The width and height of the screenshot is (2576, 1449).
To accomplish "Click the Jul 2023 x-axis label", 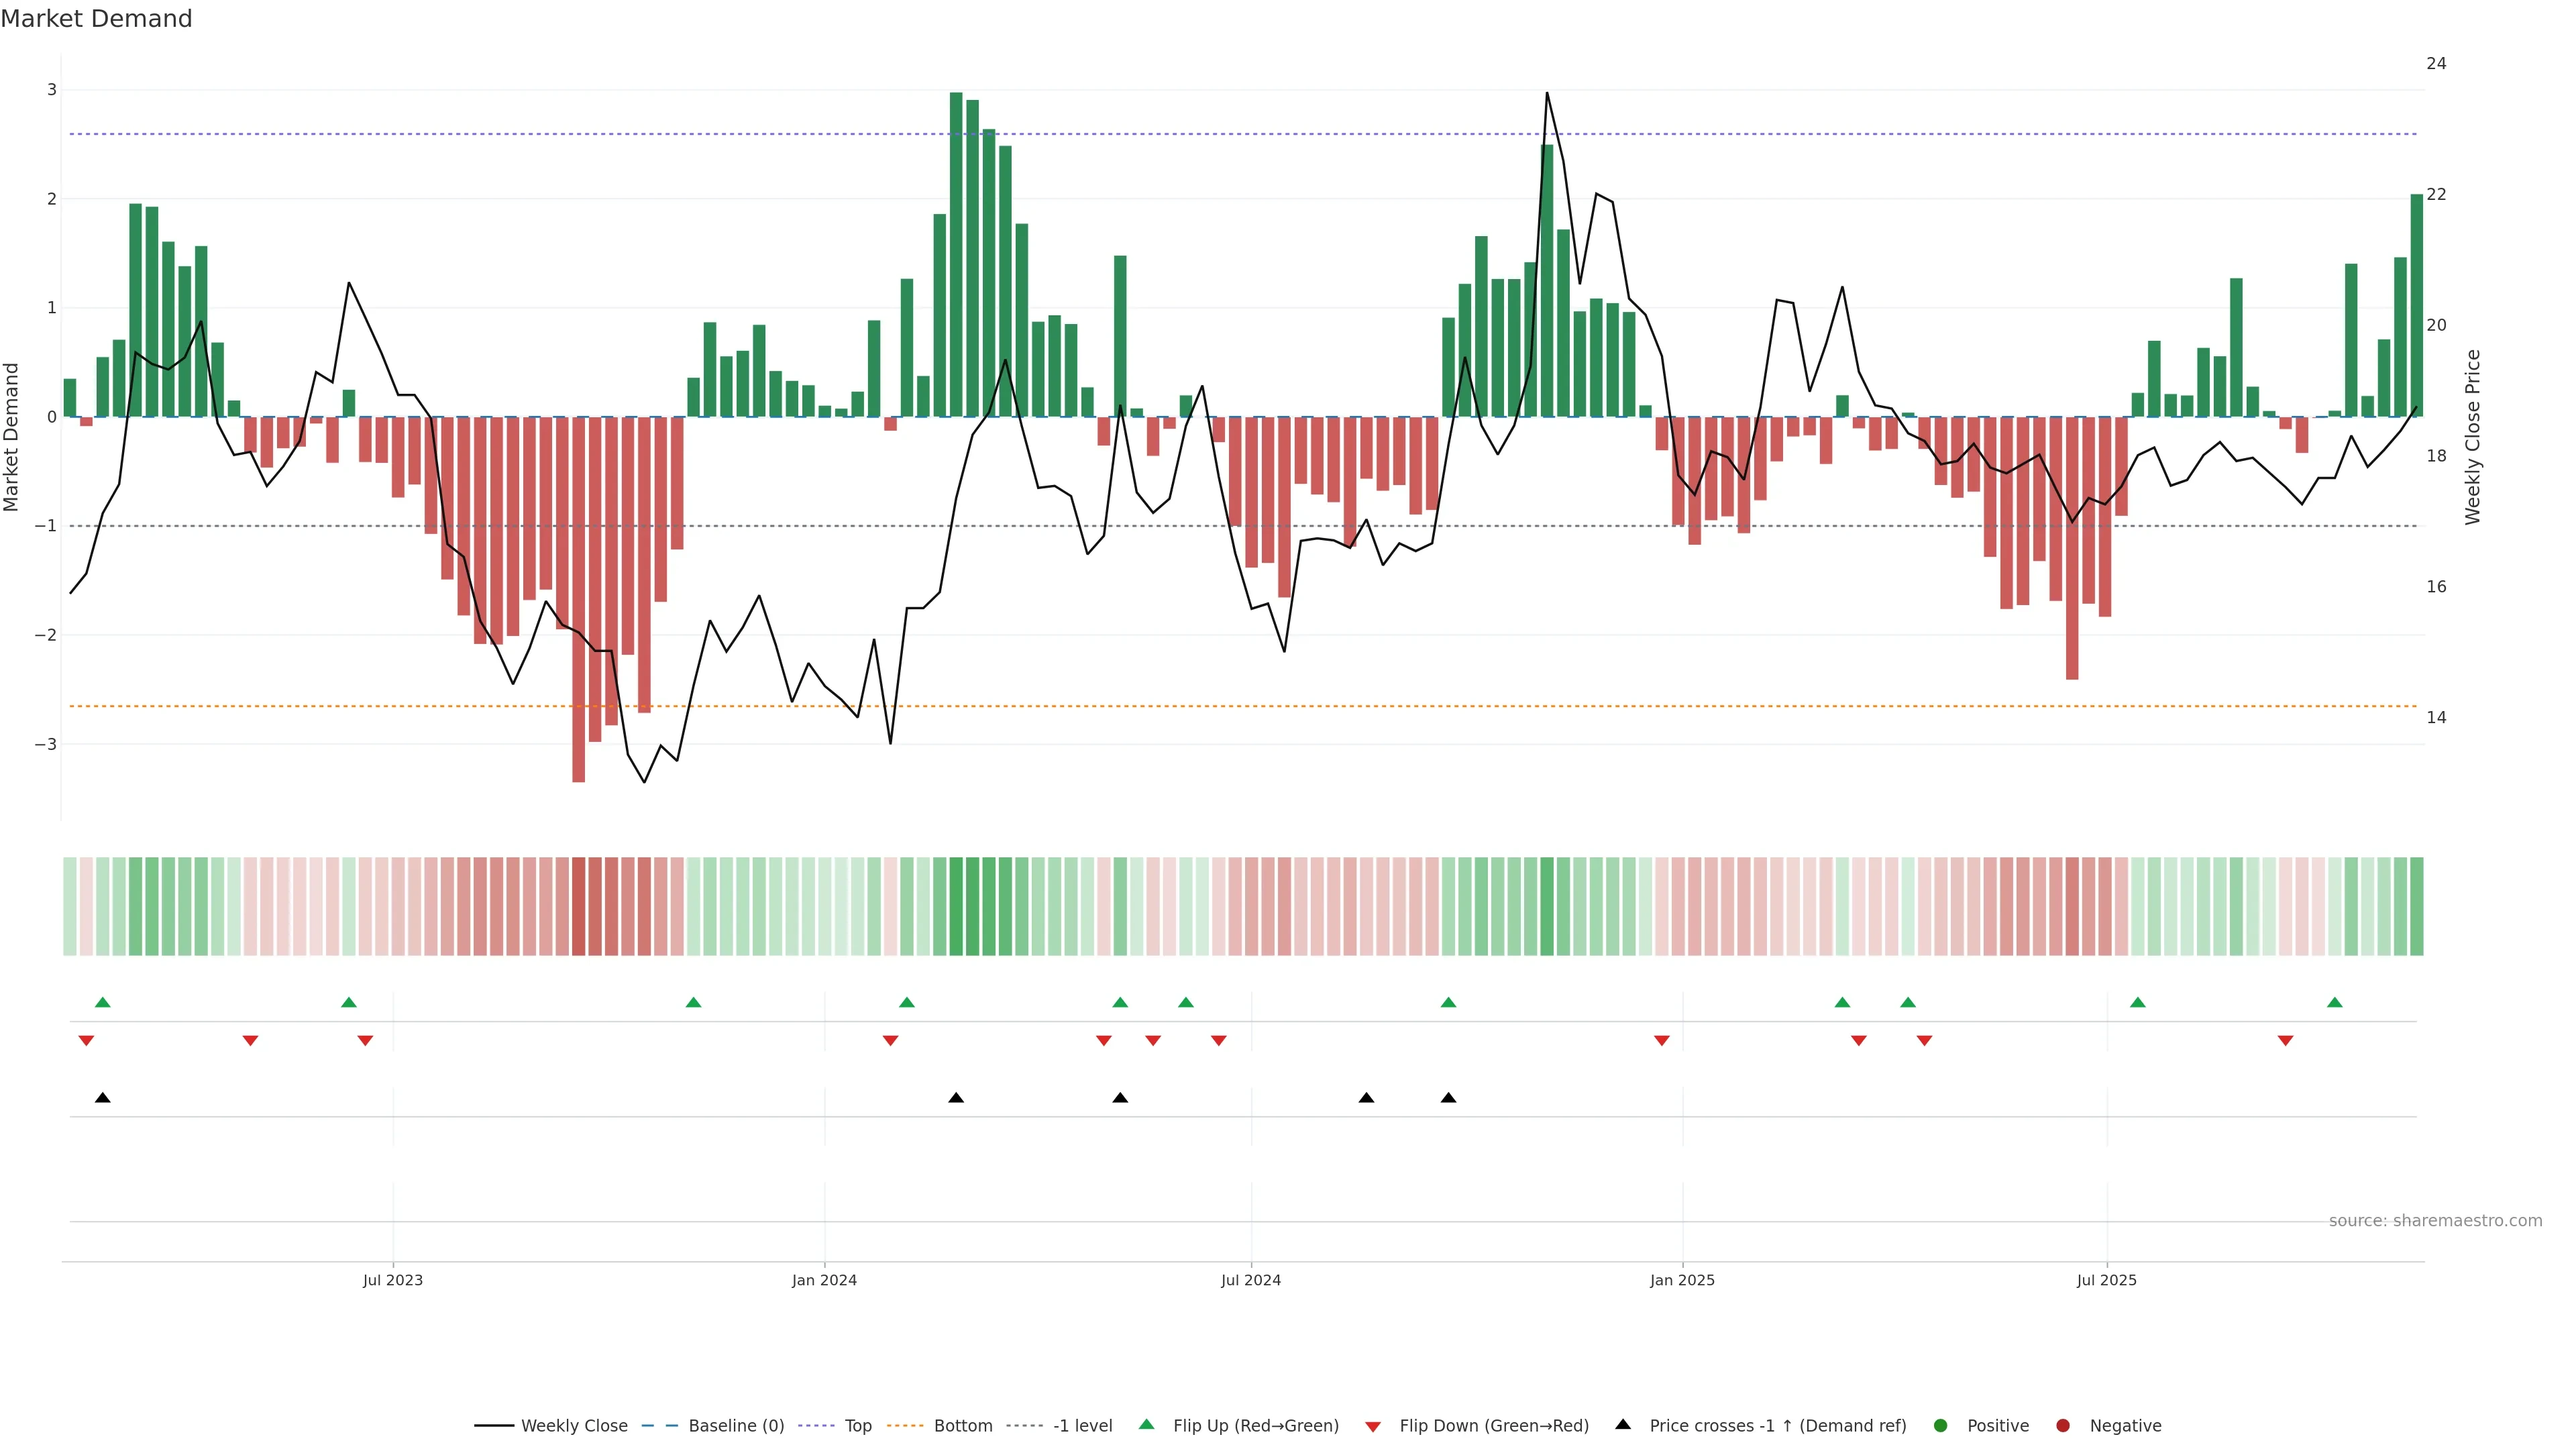I will [392, 1280].
